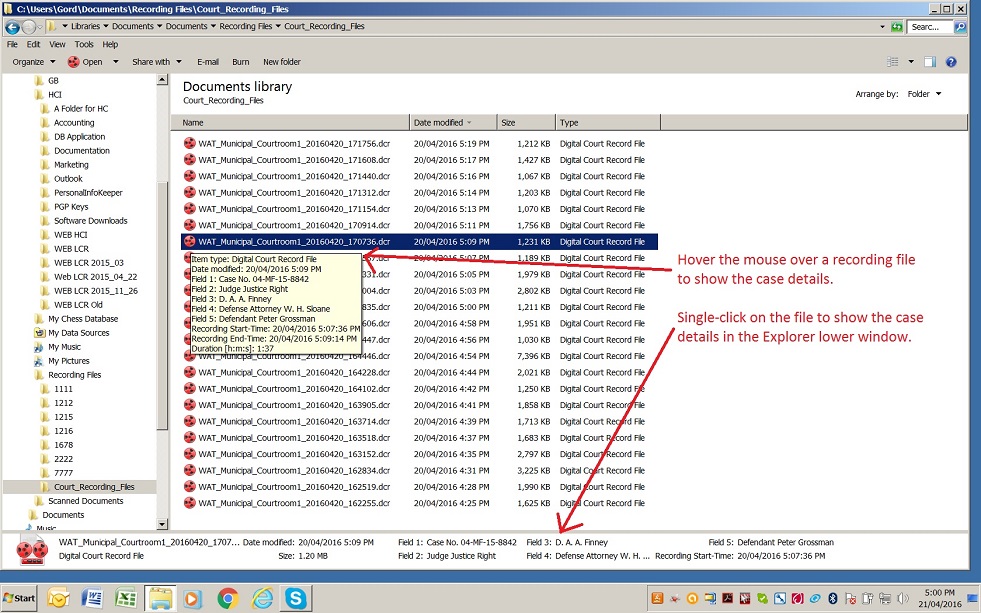This screenshot has width=981, height=613.
Task: Click the green Refresh icon in address bar
Action: (896, 27)
